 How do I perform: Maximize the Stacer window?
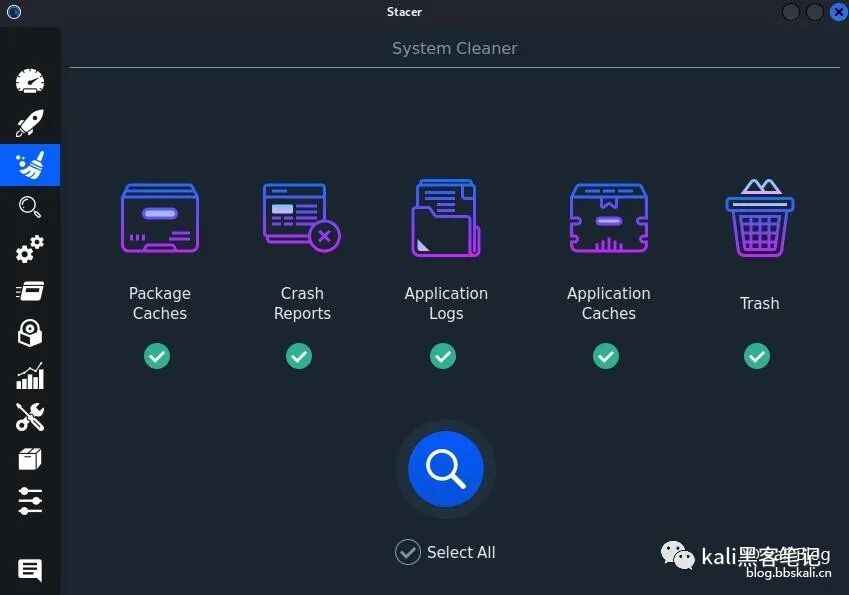pos(815,12)
